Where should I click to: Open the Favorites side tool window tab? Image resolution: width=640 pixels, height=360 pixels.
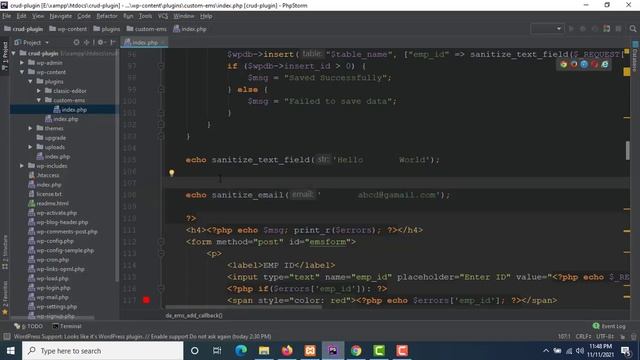[4, 298]
